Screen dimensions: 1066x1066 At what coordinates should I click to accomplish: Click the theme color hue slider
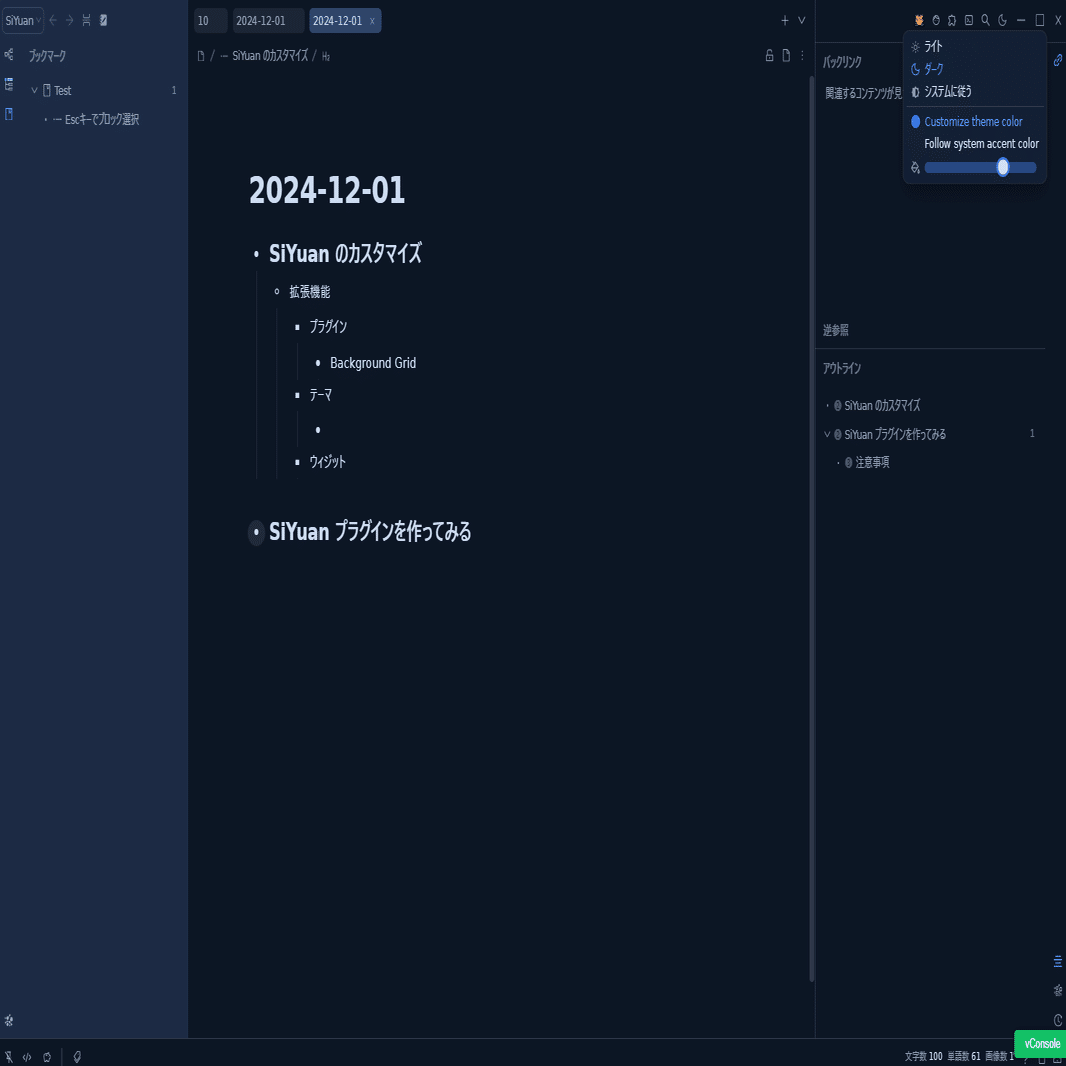(x=980, y=167)
